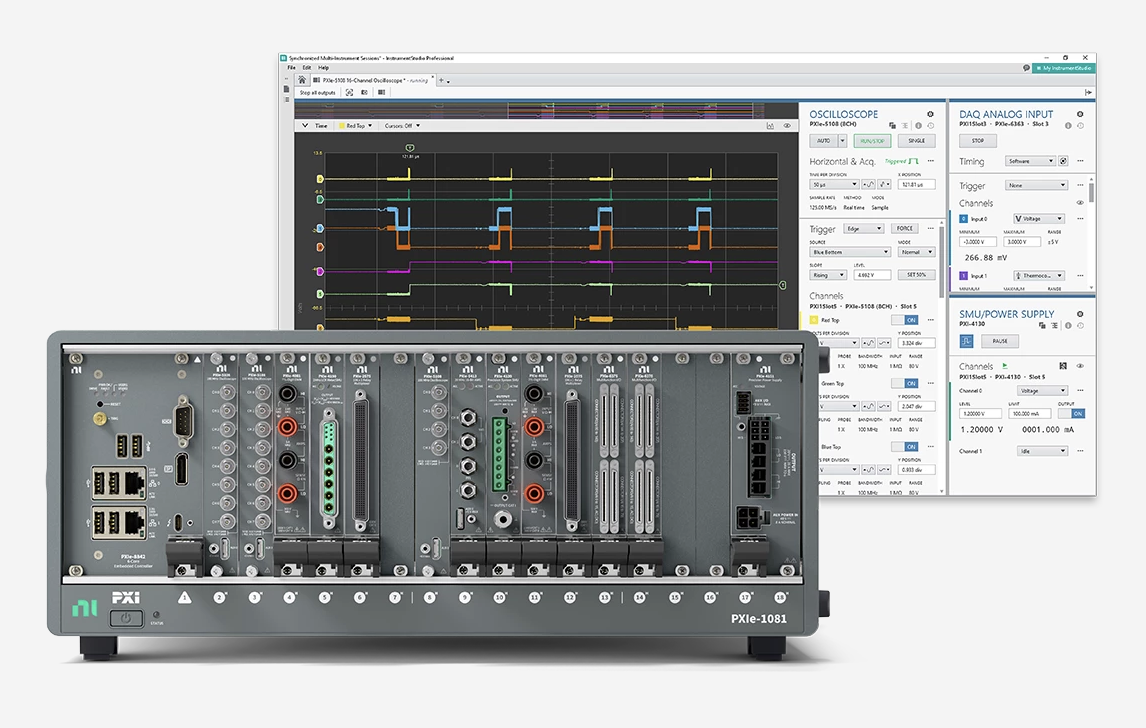The width and height of the screenshot is (1146, 728).
Task: Click the Stop all outputs button
Action: [x=317, y=92]
